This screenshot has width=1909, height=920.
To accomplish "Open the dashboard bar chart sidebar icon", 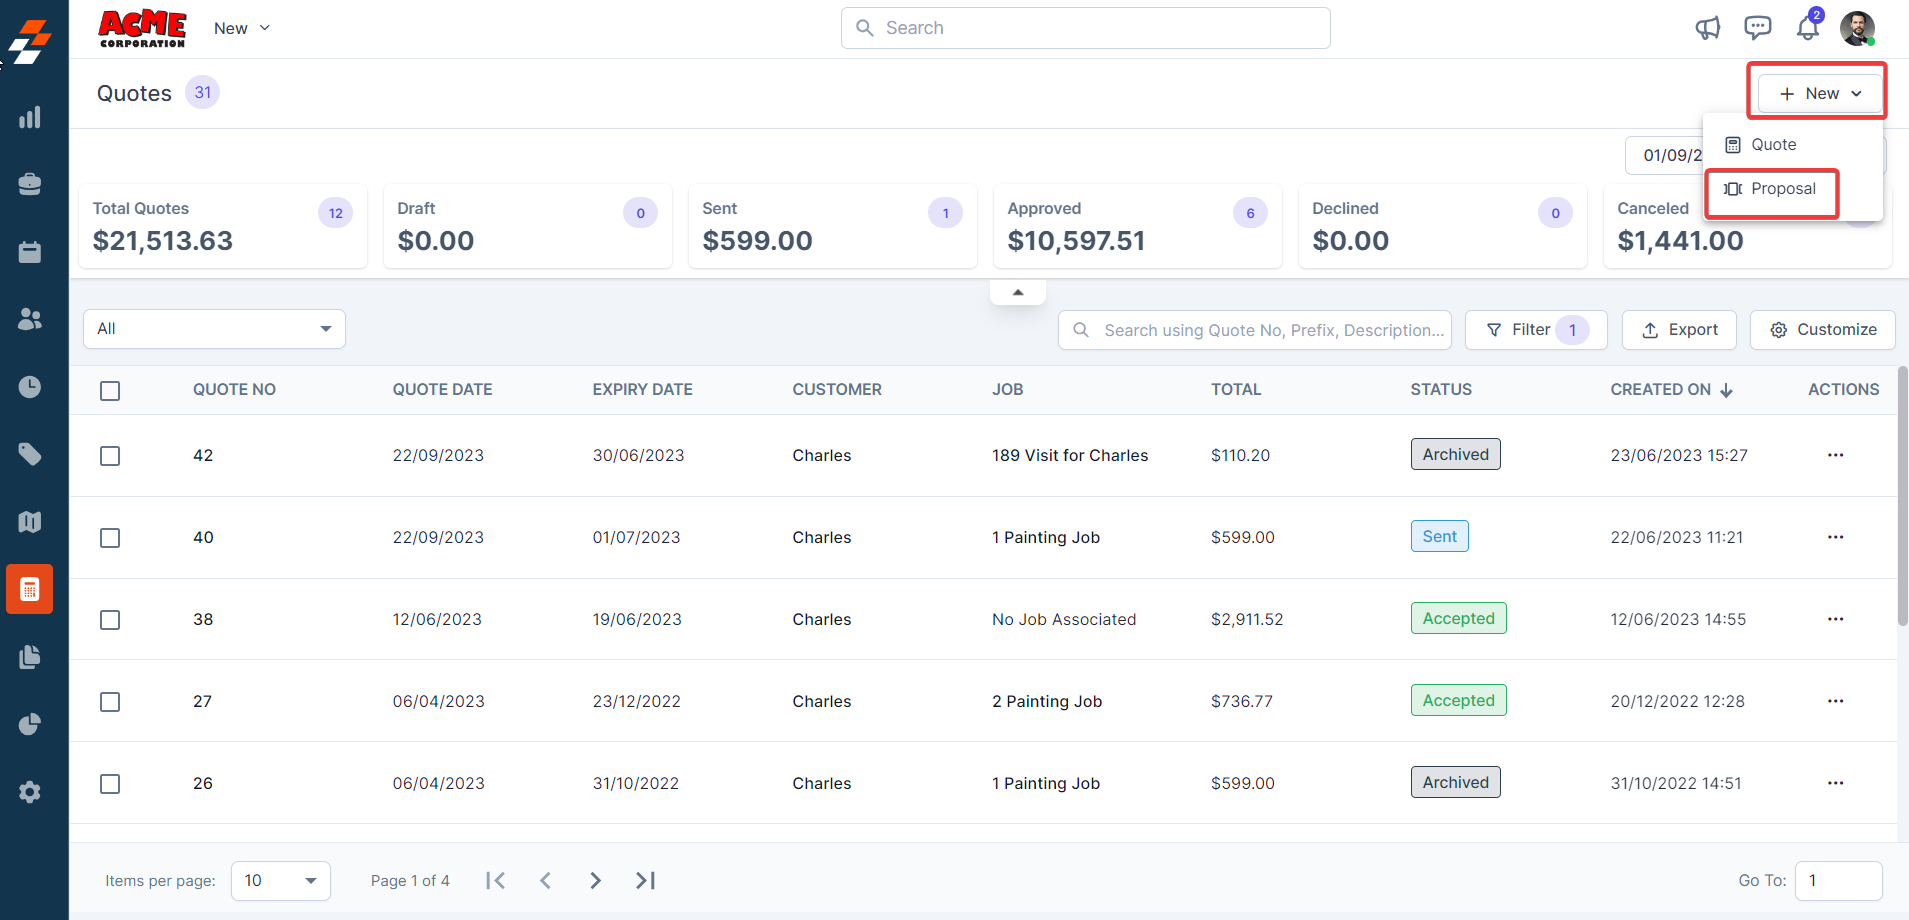I will 30,117.
